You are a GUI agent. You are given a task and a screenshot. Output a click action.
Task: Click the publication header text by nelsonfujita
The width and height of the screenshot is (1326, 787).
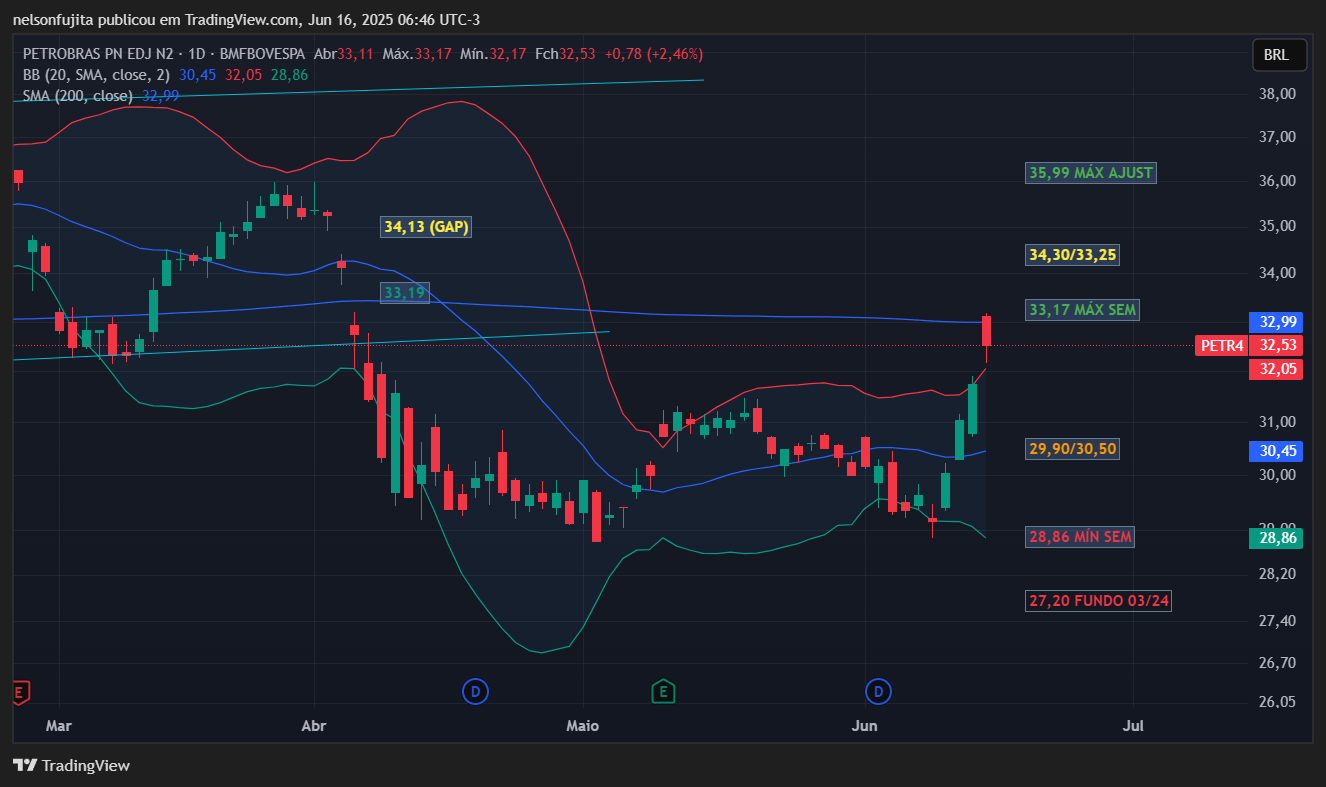[247, 20]
